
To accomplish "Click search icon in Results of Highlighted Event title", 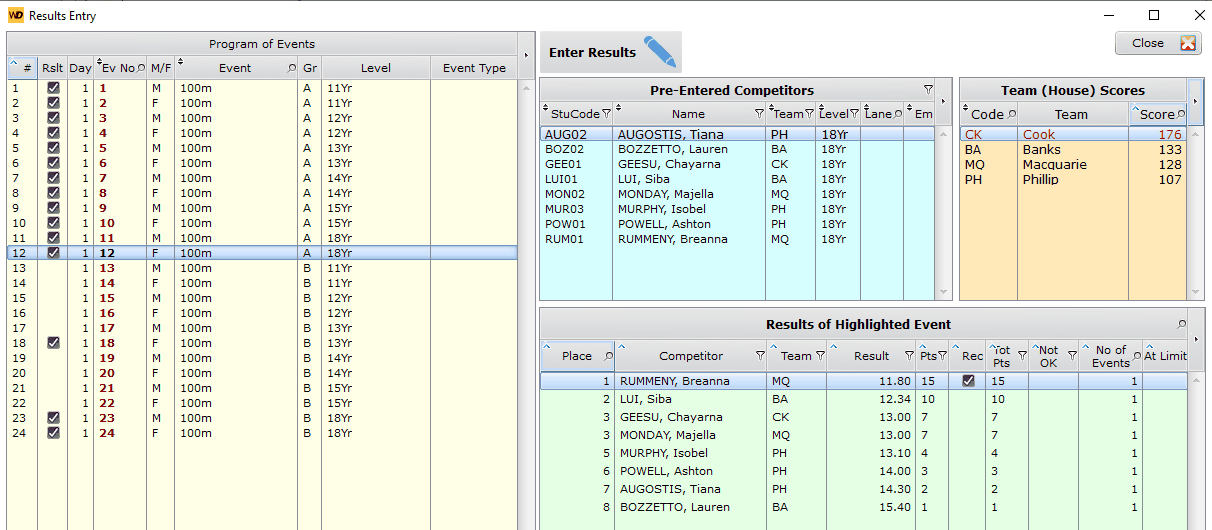I will [1181, 324].
